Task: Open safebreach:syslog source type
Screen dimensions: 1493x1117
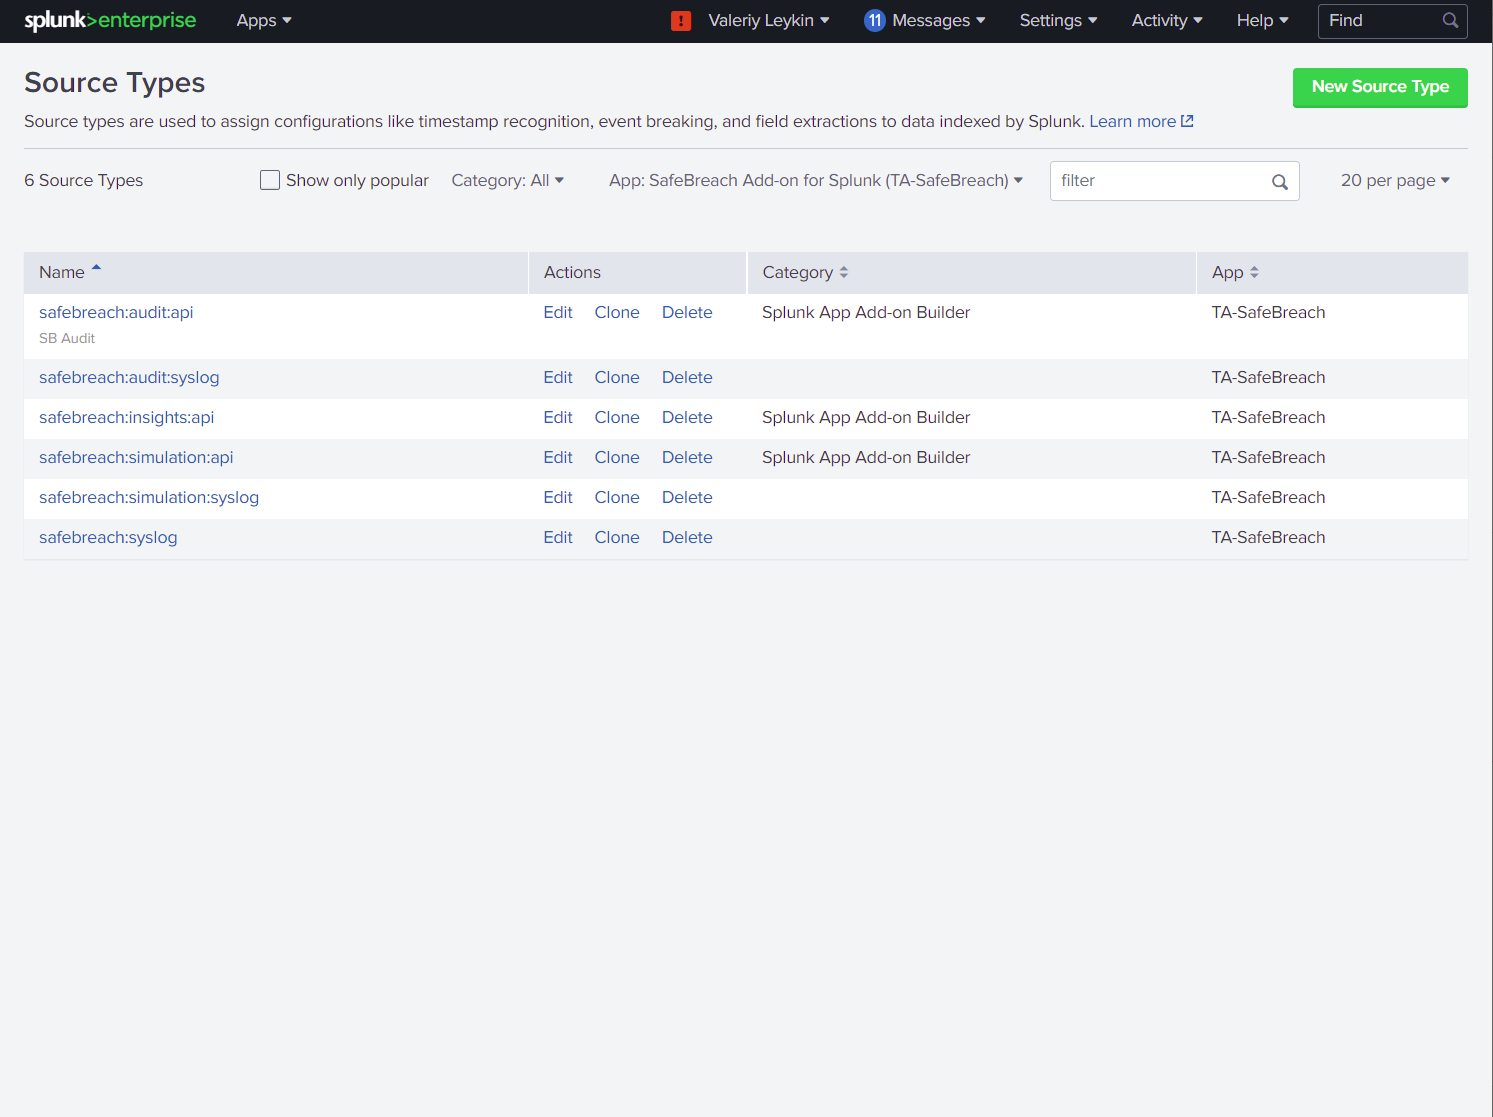Action: pyautogui.click(x=108, y=537)
